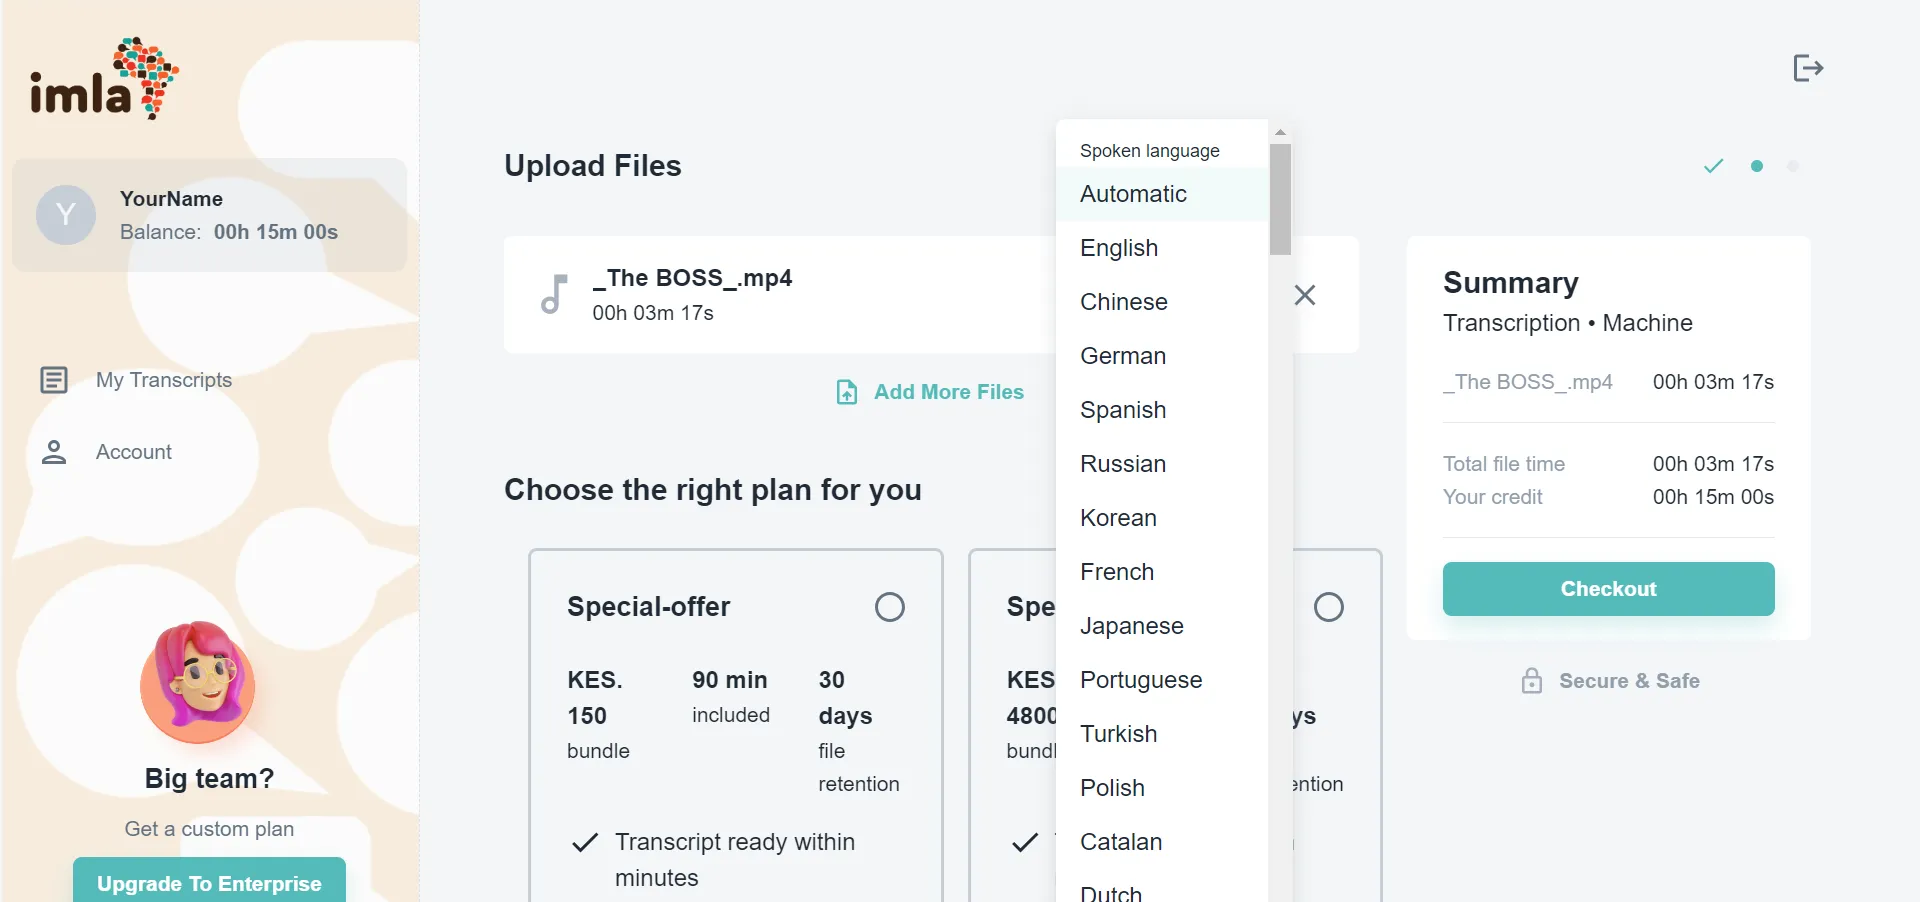Image resolution: width=1920 pixels, height=902 pixels.
Task: Pick Japanese from the language dropdown
Action: pyautogui.click(x=1131, y=626)
